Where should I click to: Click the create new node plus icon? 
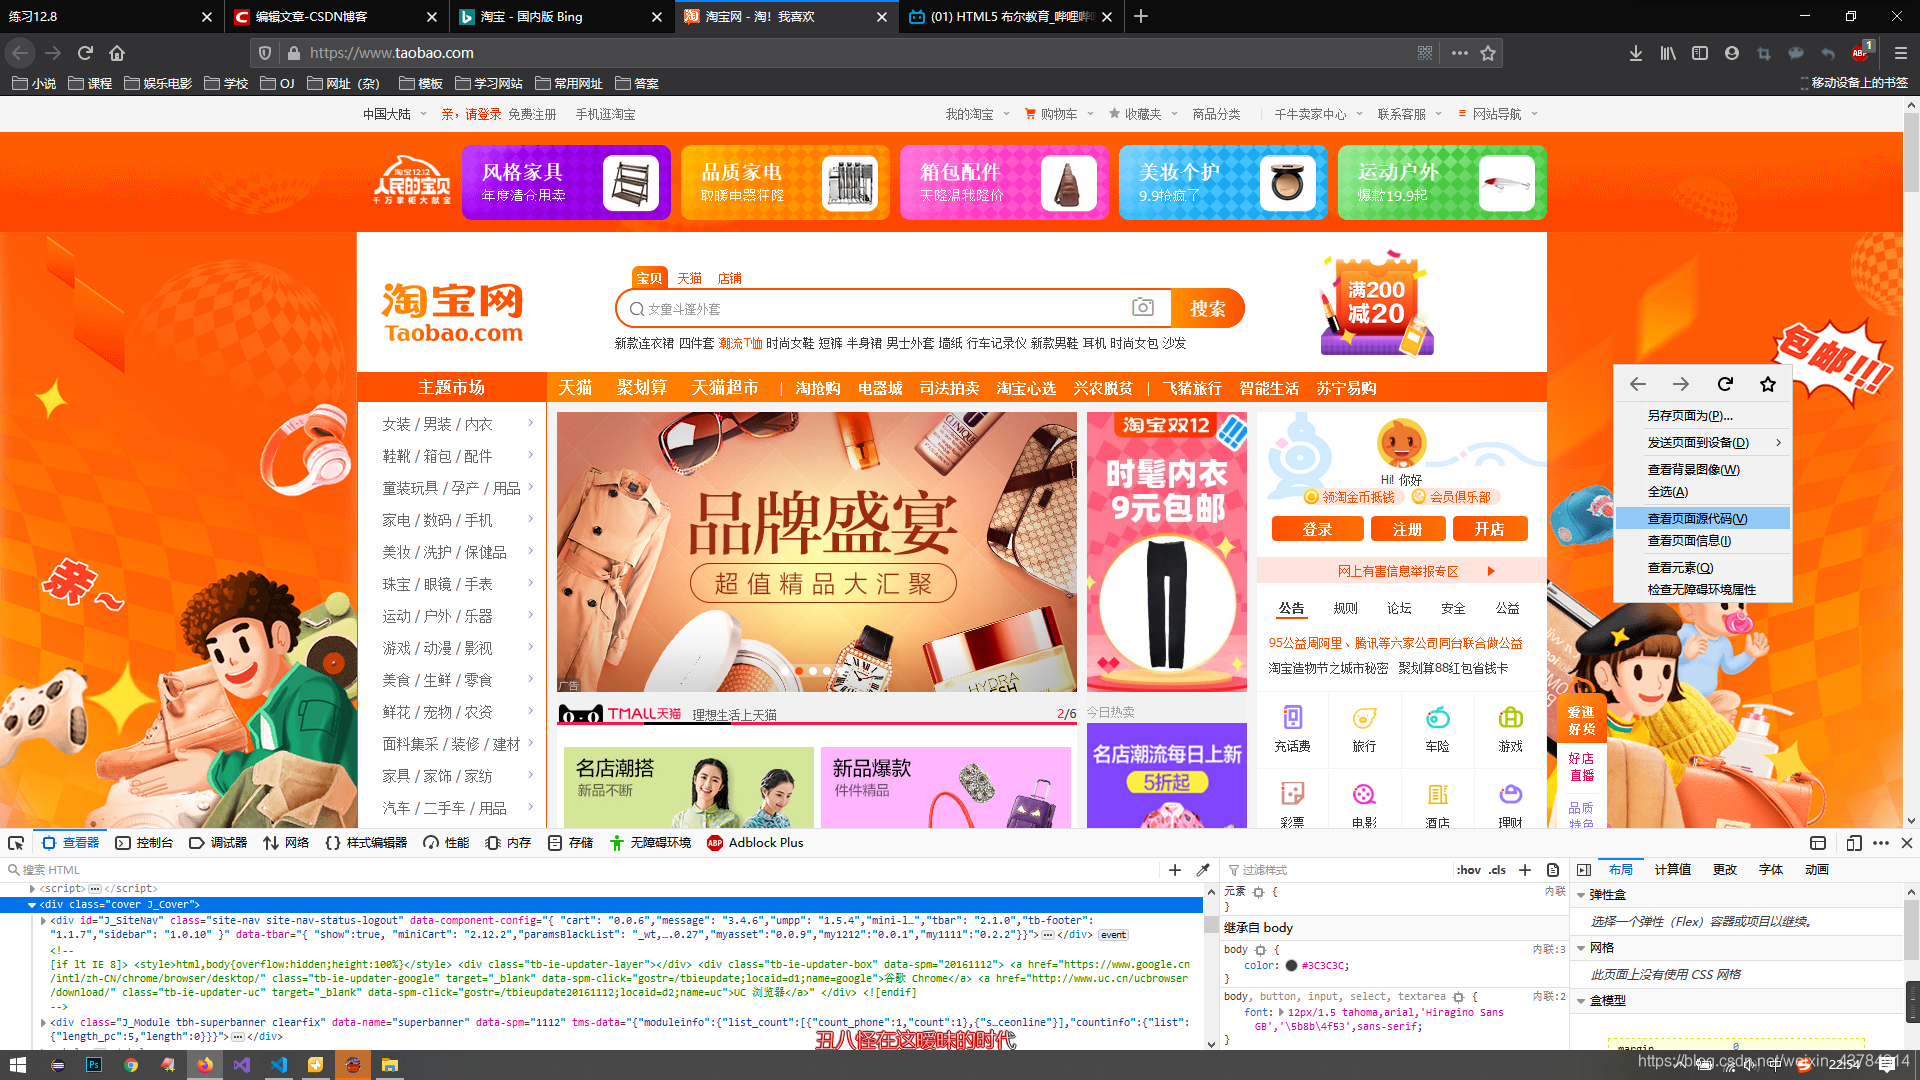click(x=1175, y=870)
